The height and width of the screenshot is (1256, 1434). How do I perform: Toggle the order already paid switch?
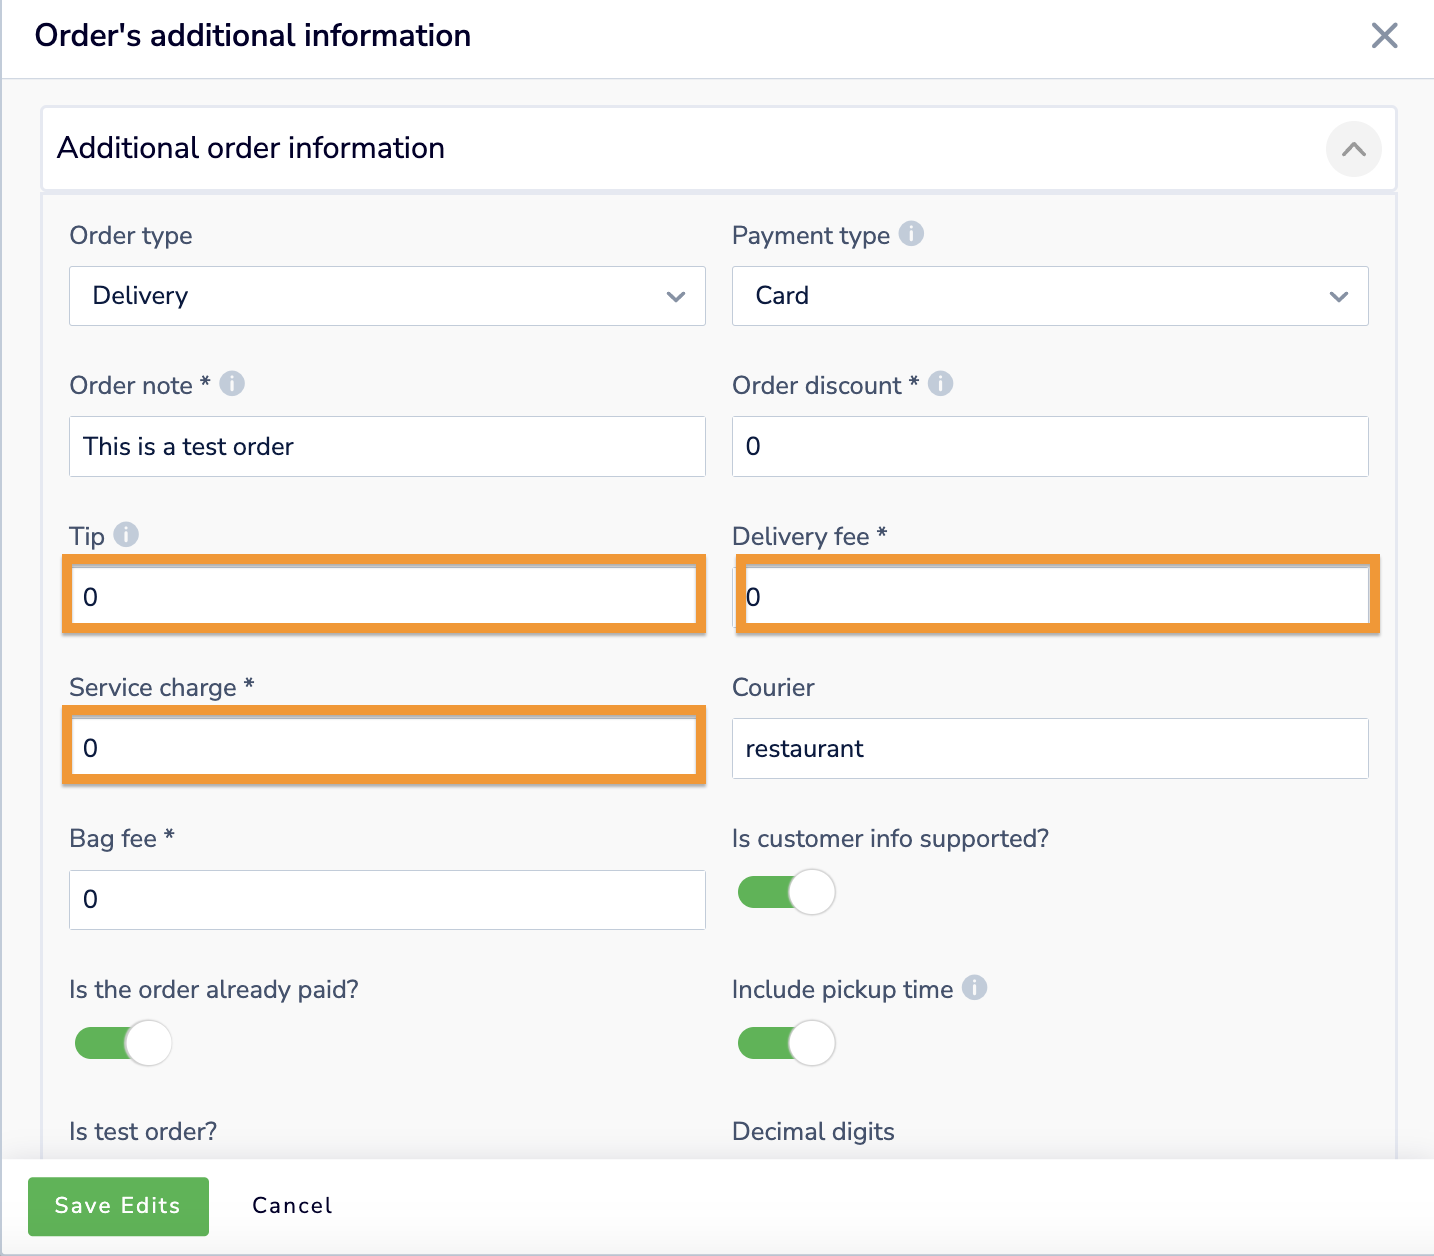pyautogui.click(x=123, y=1043)
